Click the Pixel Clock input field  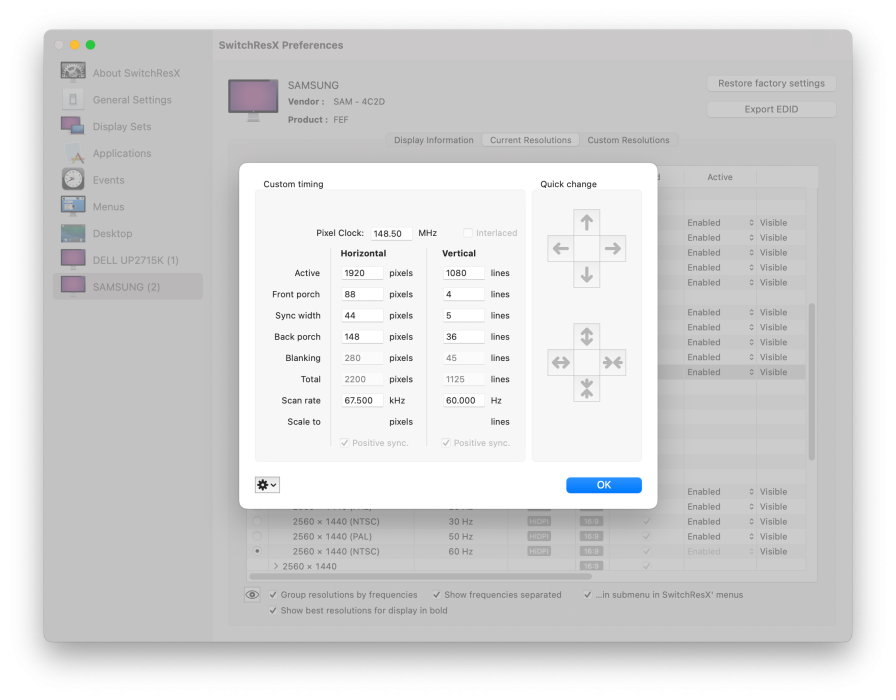391,233
